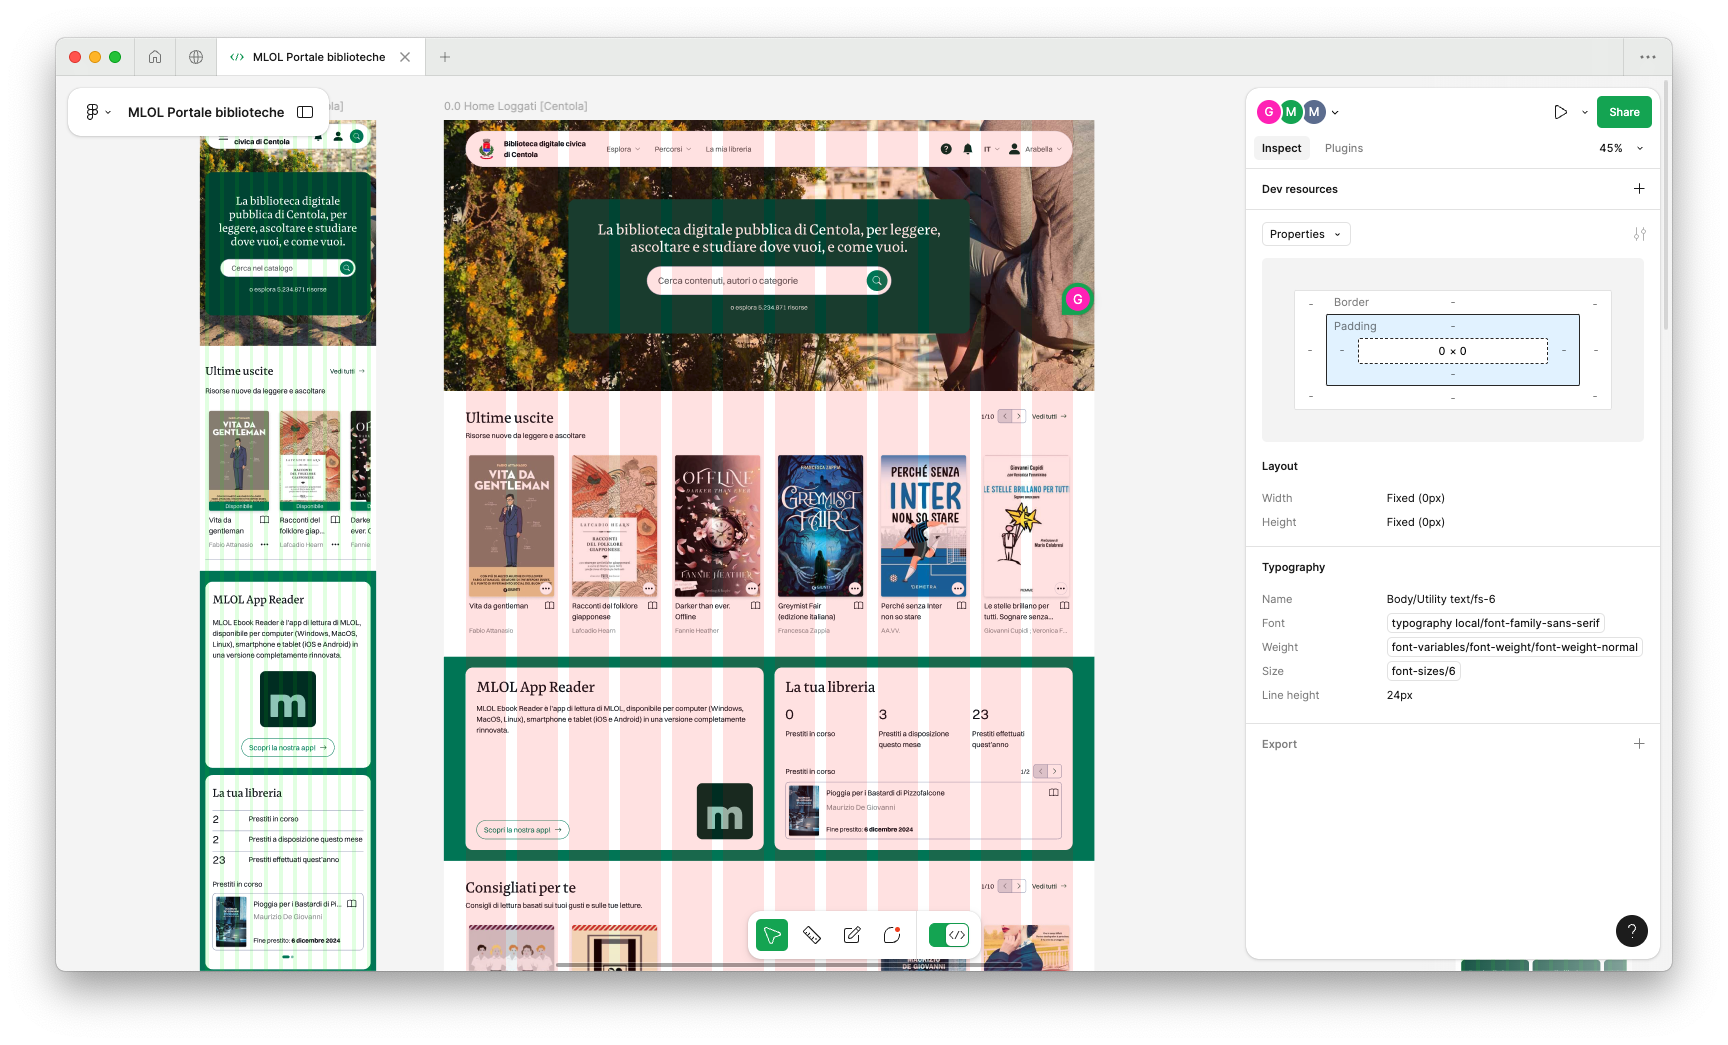This screenshot has height=1045, width=1728.
Task: Open the Properties dropdown
Action: tap(1305, 234)
